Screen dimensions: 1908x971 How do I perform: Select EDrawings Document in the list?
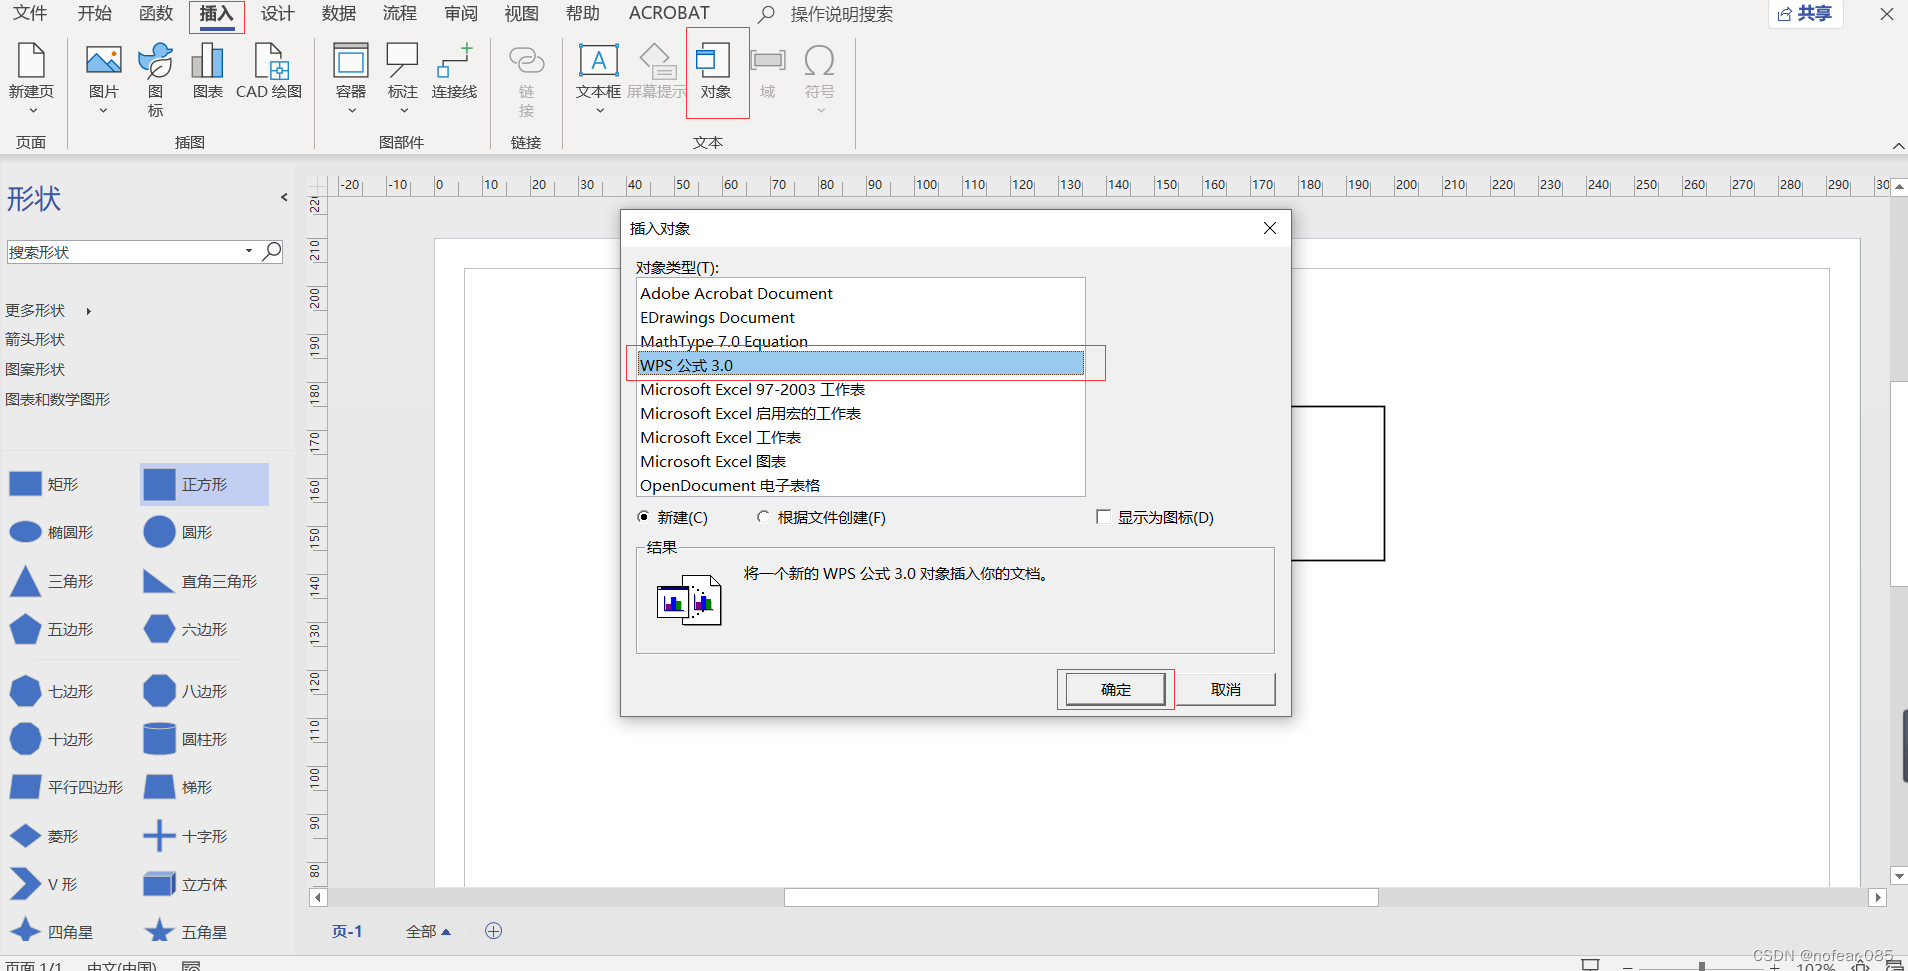click(x=860, y=317)
